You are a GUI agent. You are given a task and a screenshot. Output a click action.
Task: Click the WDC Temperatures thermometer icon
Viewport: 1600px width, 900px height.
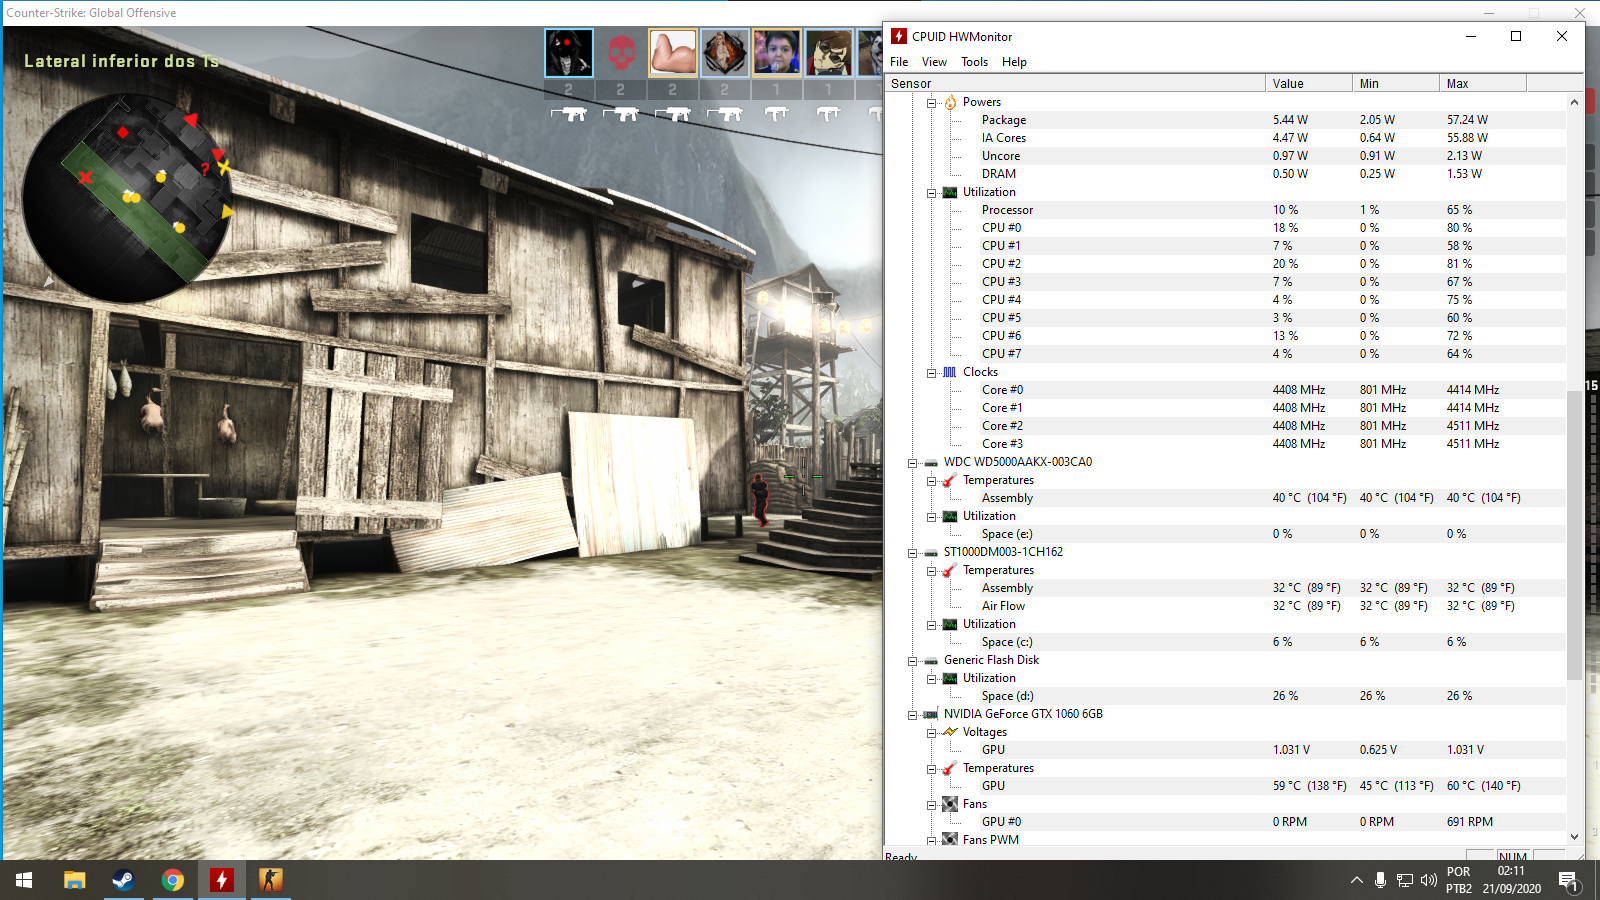[x=950, y=480]
